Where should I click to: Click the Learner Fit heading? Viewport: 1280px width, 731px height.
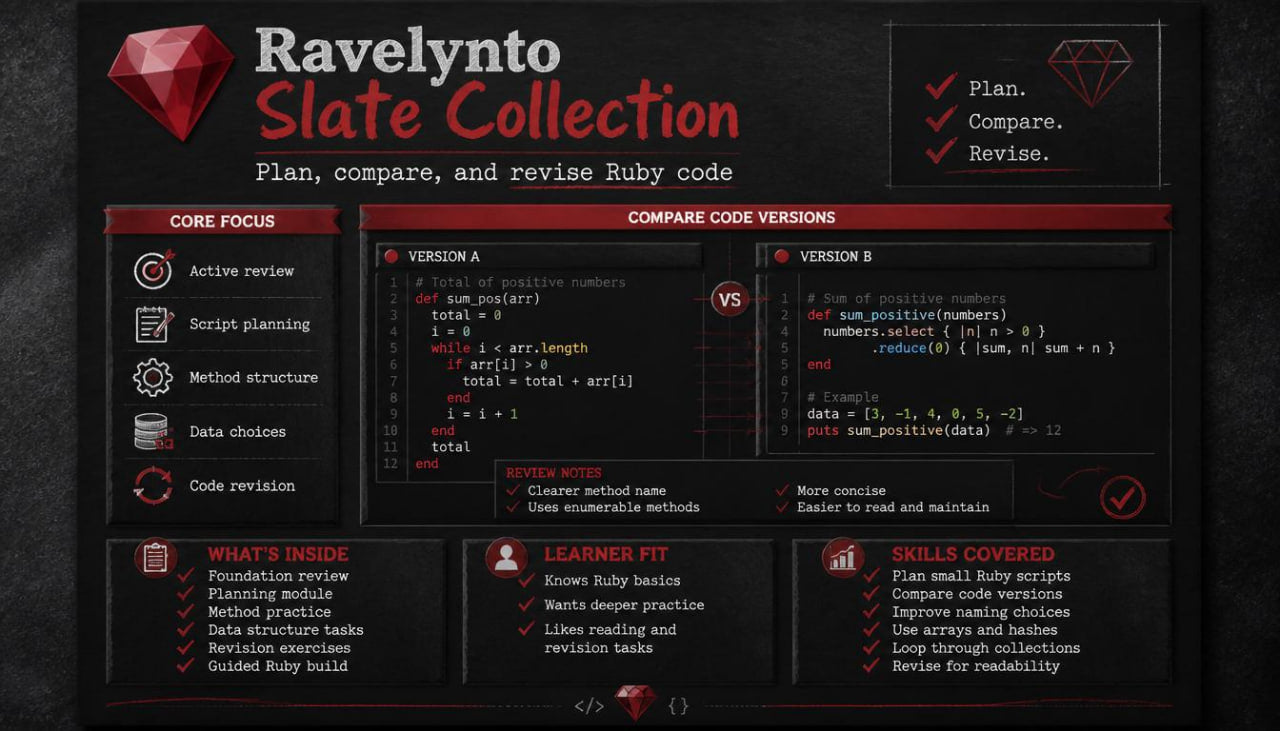click(x=605, y=554)
